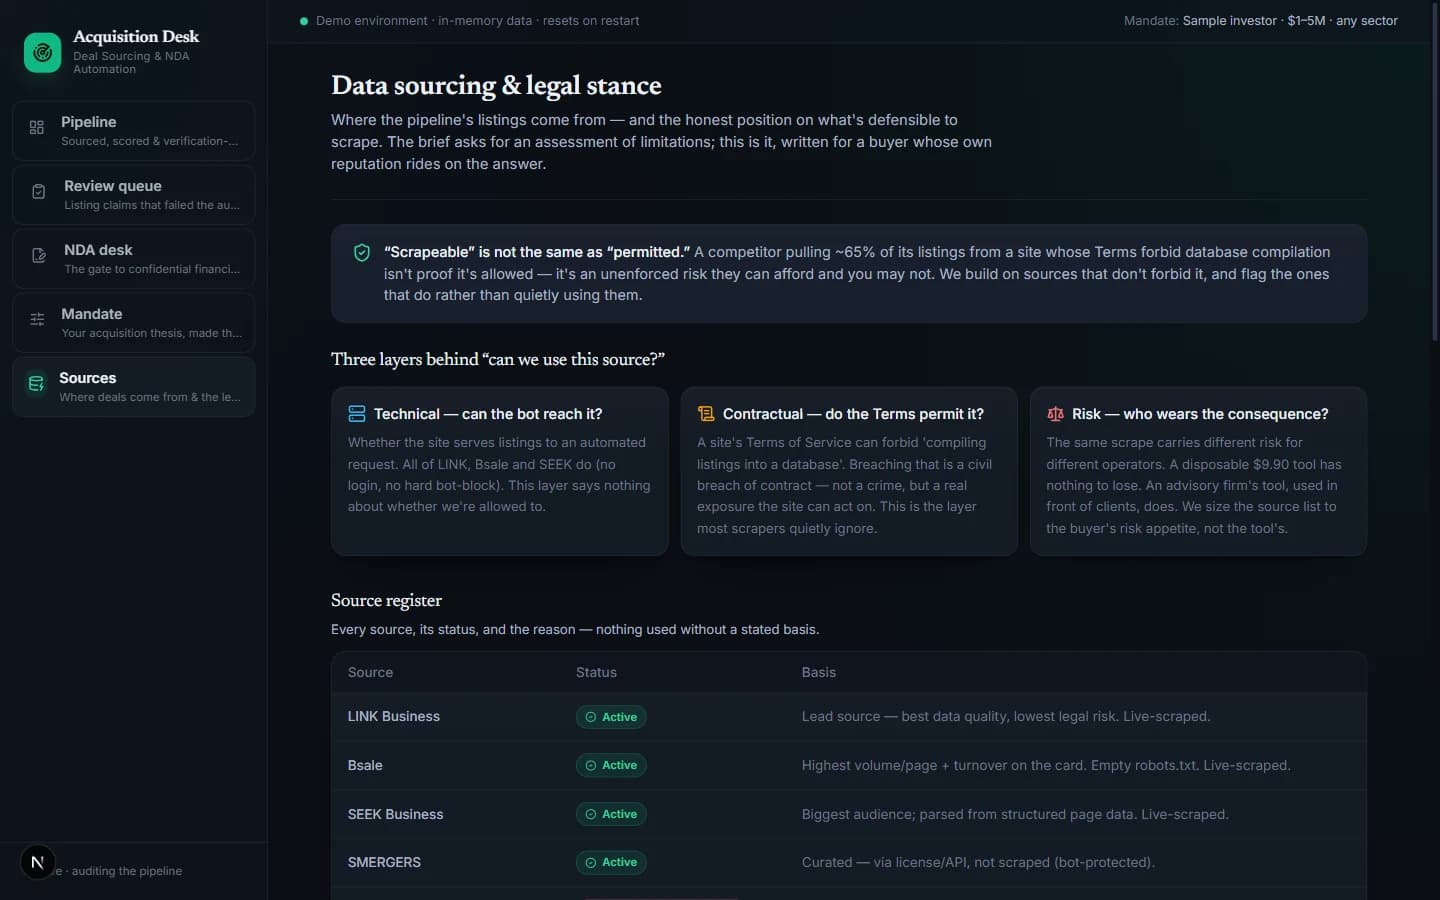This screenshot has height=900, width=1440.
Task: Click the check icon in SMERGERS Active badge
Action: click(591, 863)
